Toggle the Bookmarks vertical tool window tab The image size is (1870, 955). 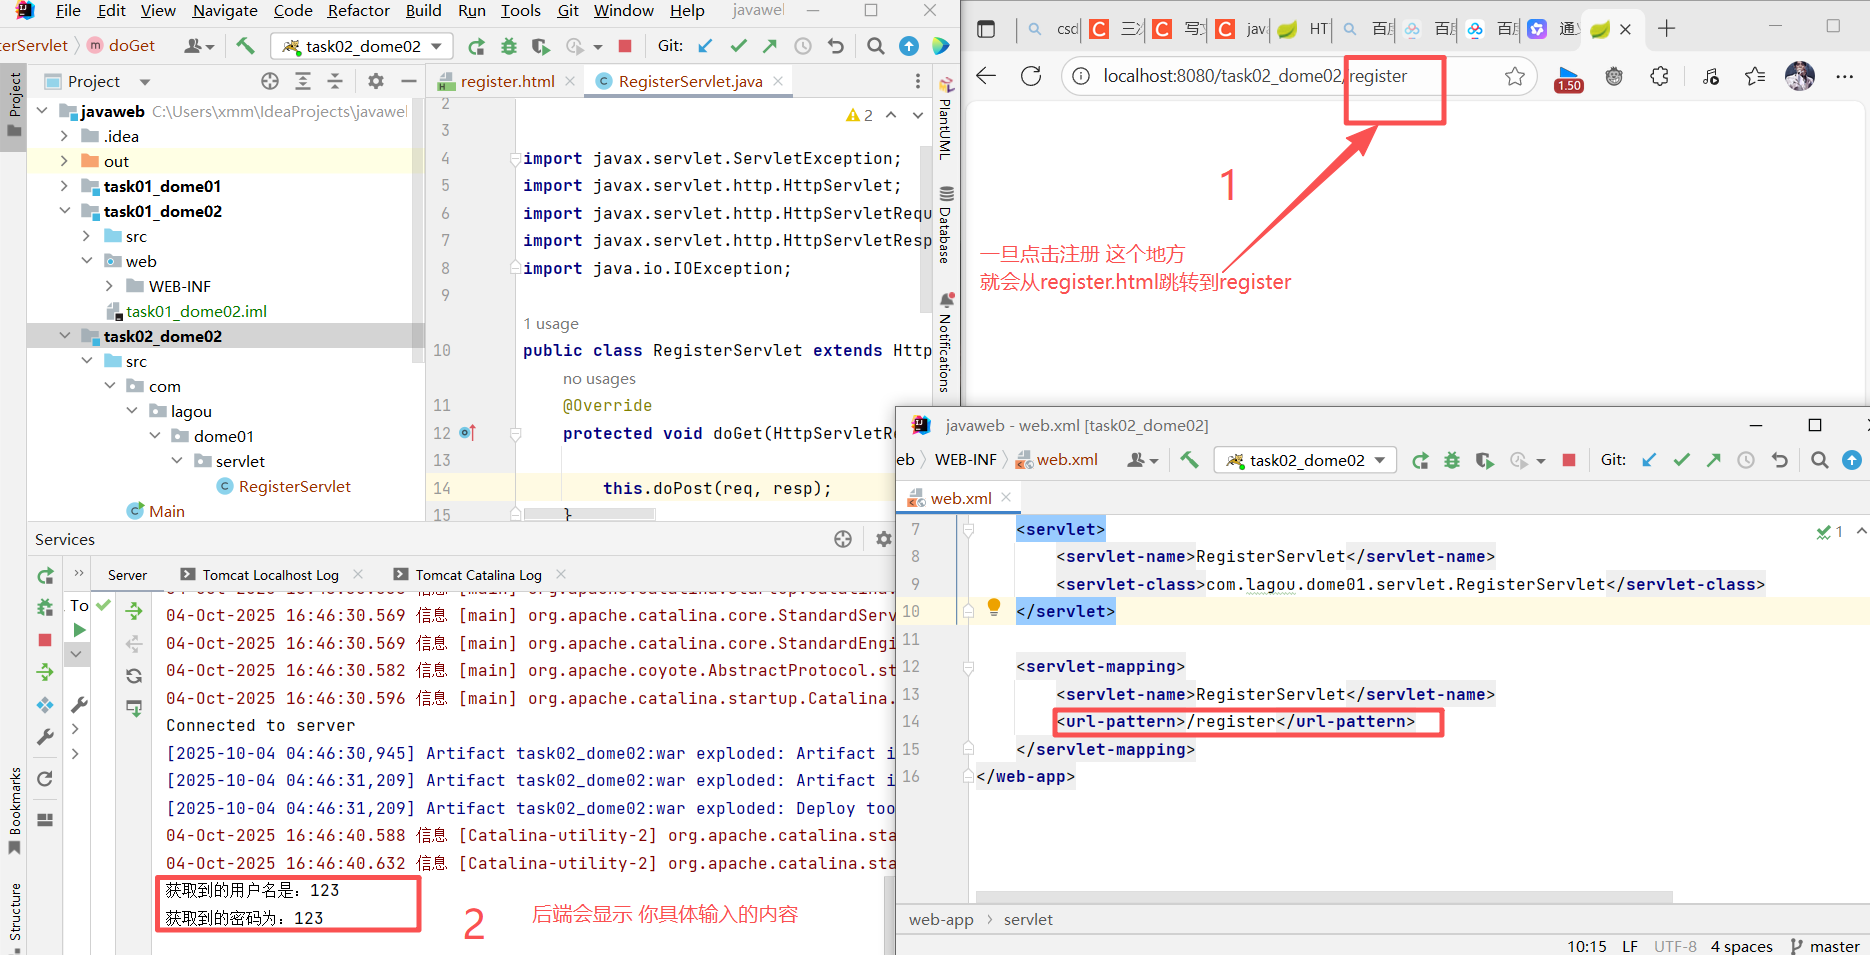[14, 810]
